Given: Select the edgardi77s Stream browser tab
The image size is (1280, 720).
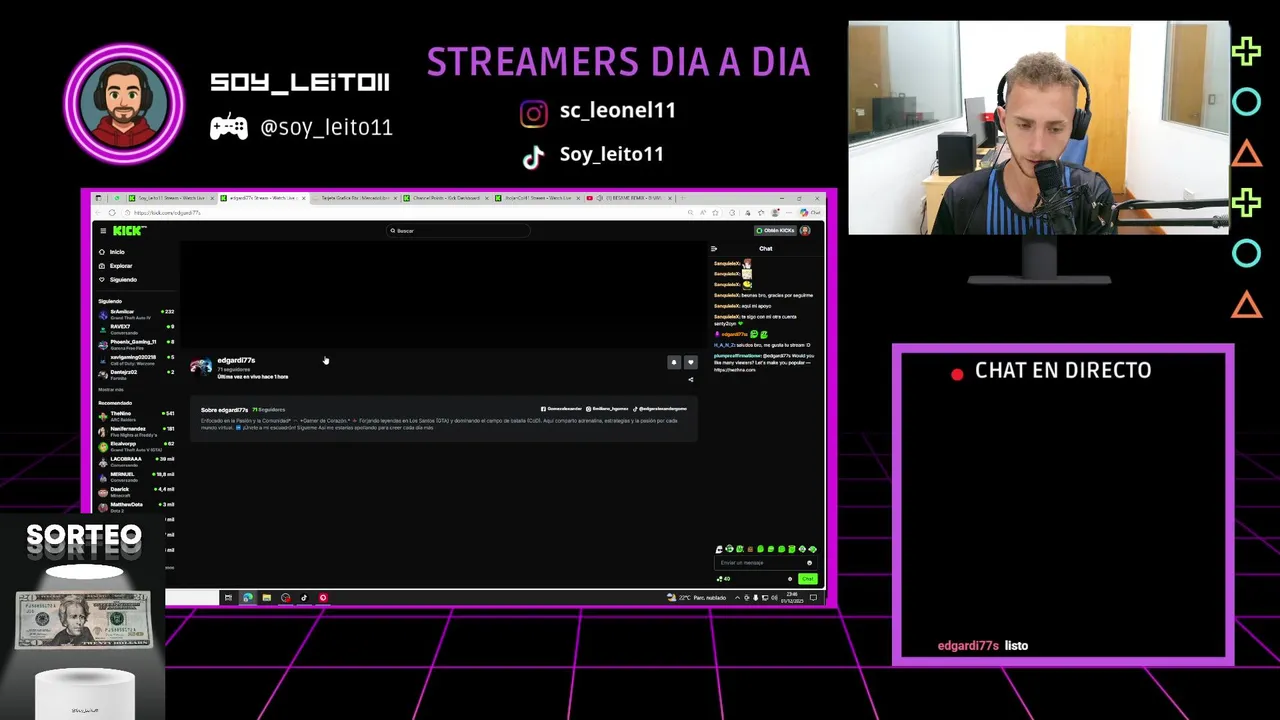Looking at the screenshot, I should [x=262, y=198].
